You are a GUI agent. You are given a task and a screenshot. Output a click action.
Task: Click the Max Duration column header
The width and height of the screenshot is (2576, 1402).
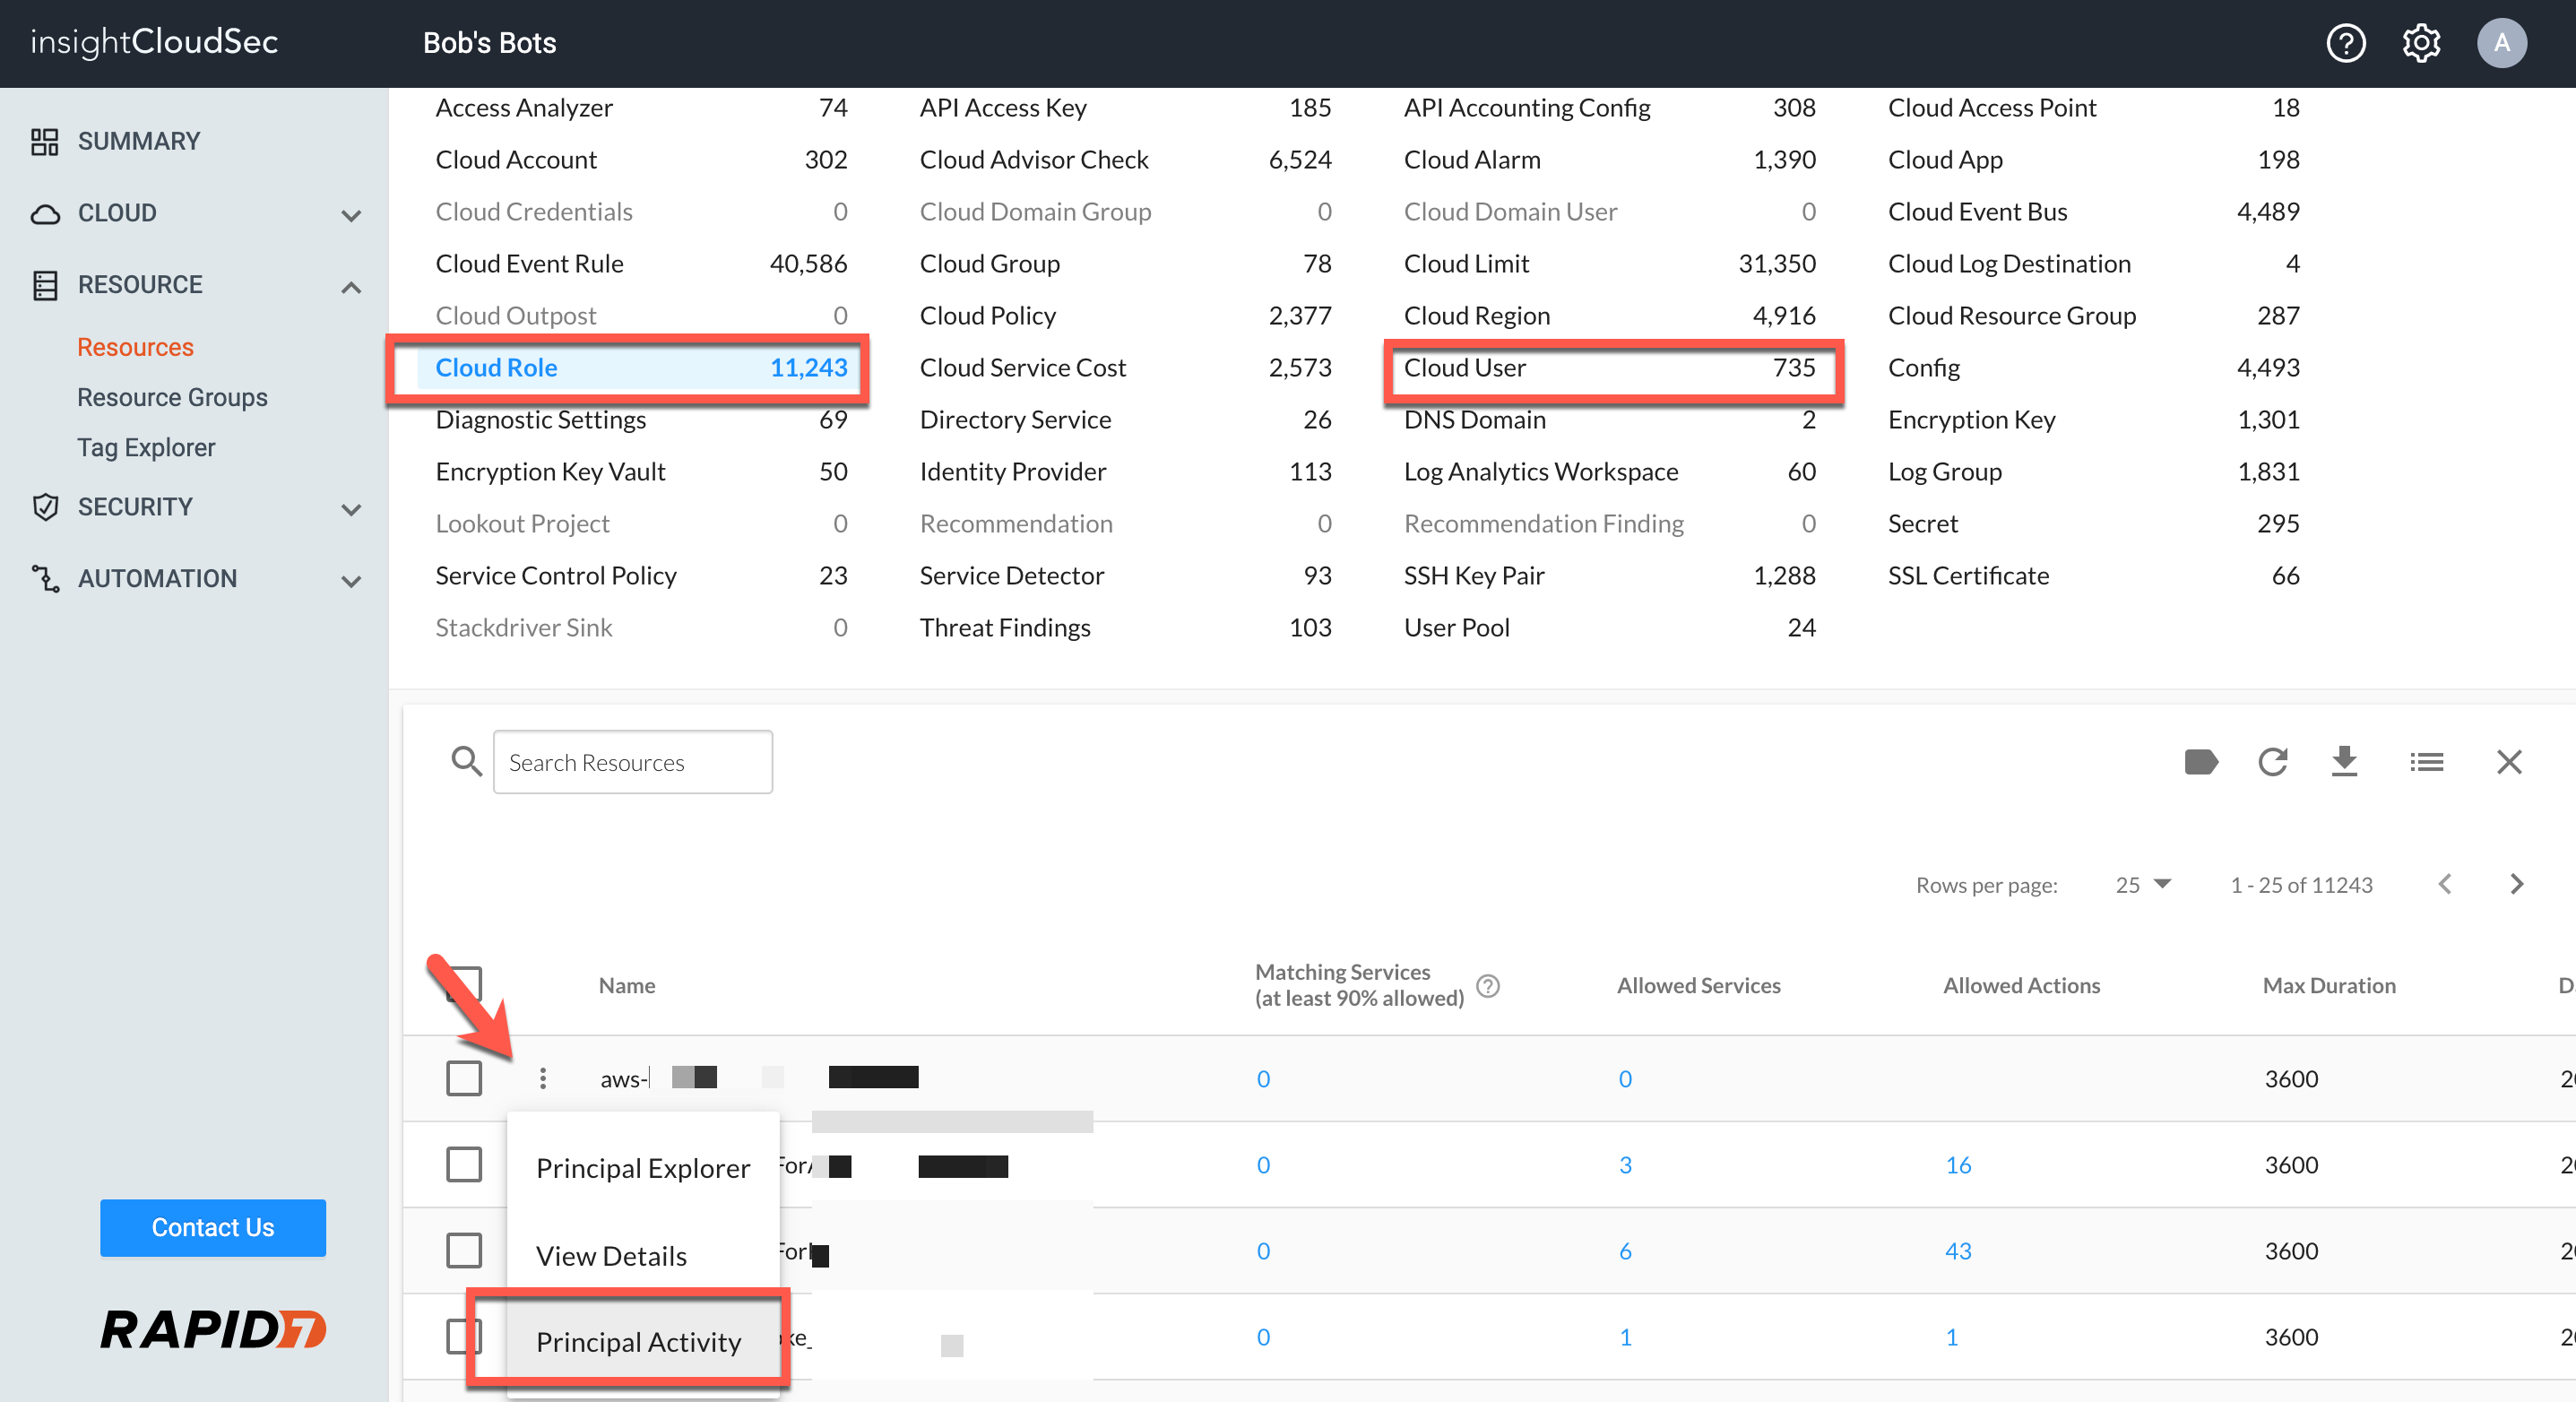pyautogui.click(x=2329, y=986)
